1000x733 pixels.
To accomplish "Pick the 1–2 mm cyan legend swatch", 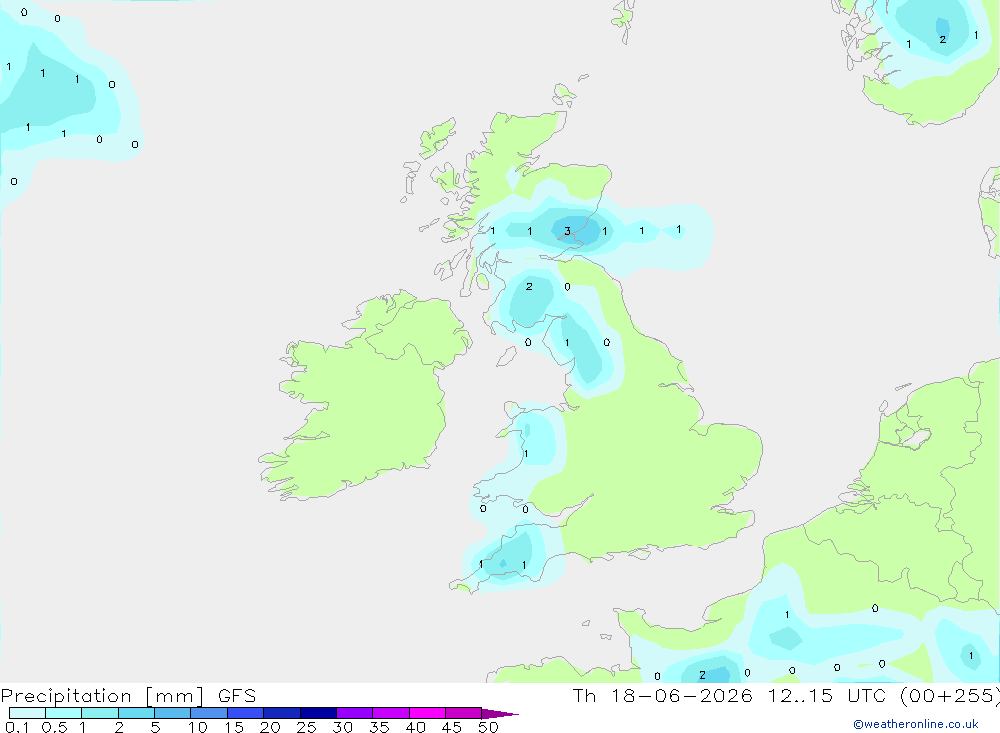I will click(99, 713).
